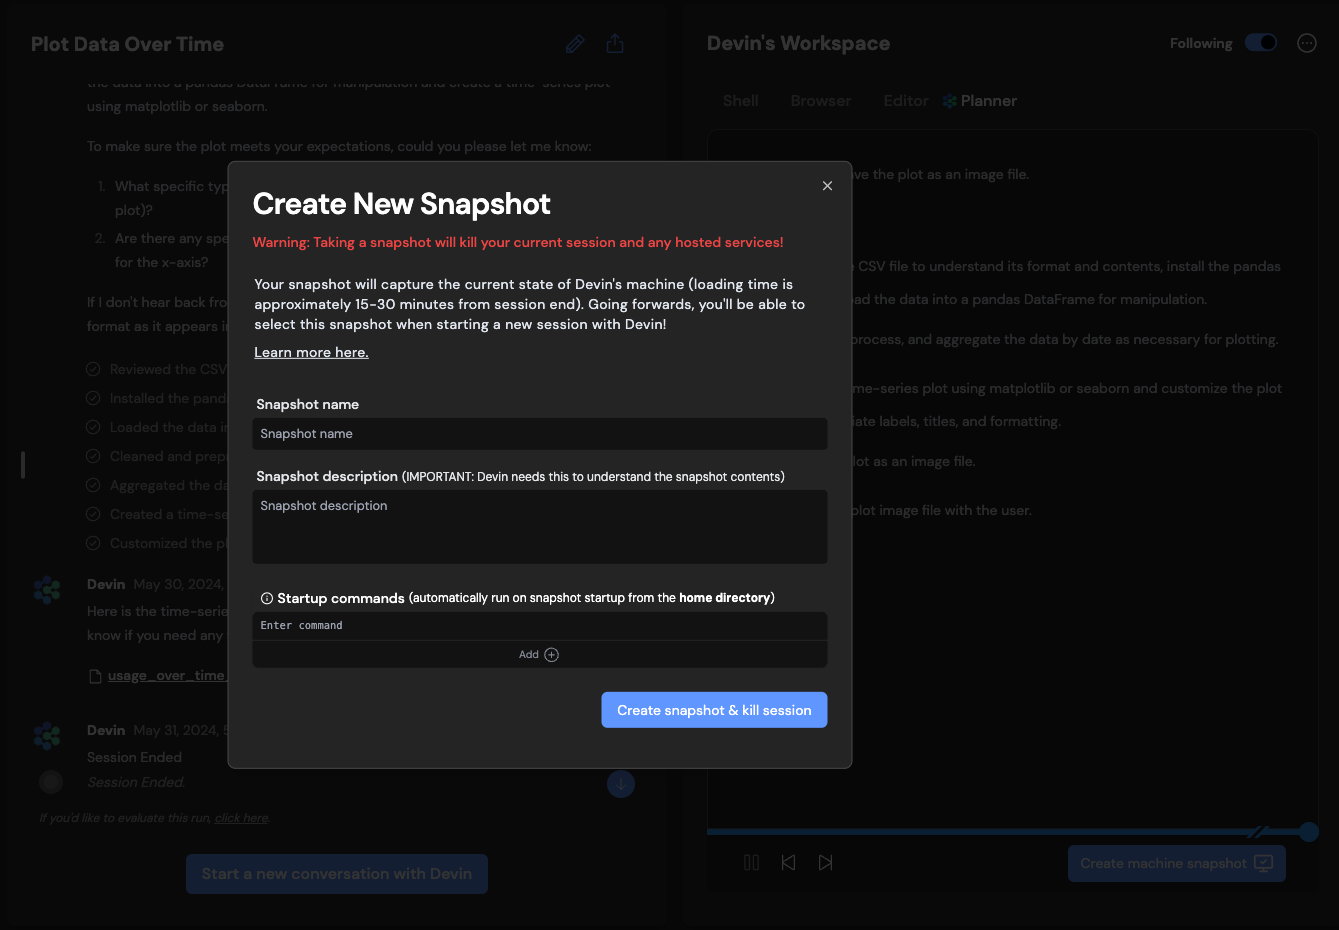Open the click here evaluation link
Image resolution: width=1339 pixels, height=930 pixels.
242,818
